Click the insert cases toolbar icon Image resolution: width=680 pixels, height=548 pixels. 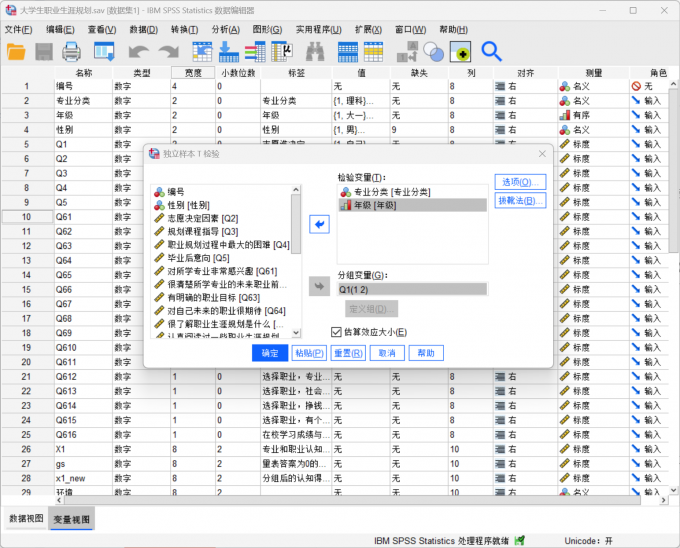348,52
